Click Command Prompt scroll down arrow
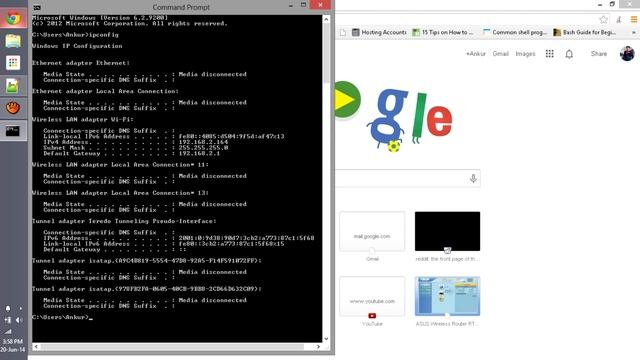Image resolution: width=640 pixels, height=360 pixels. tap(326, 339)
